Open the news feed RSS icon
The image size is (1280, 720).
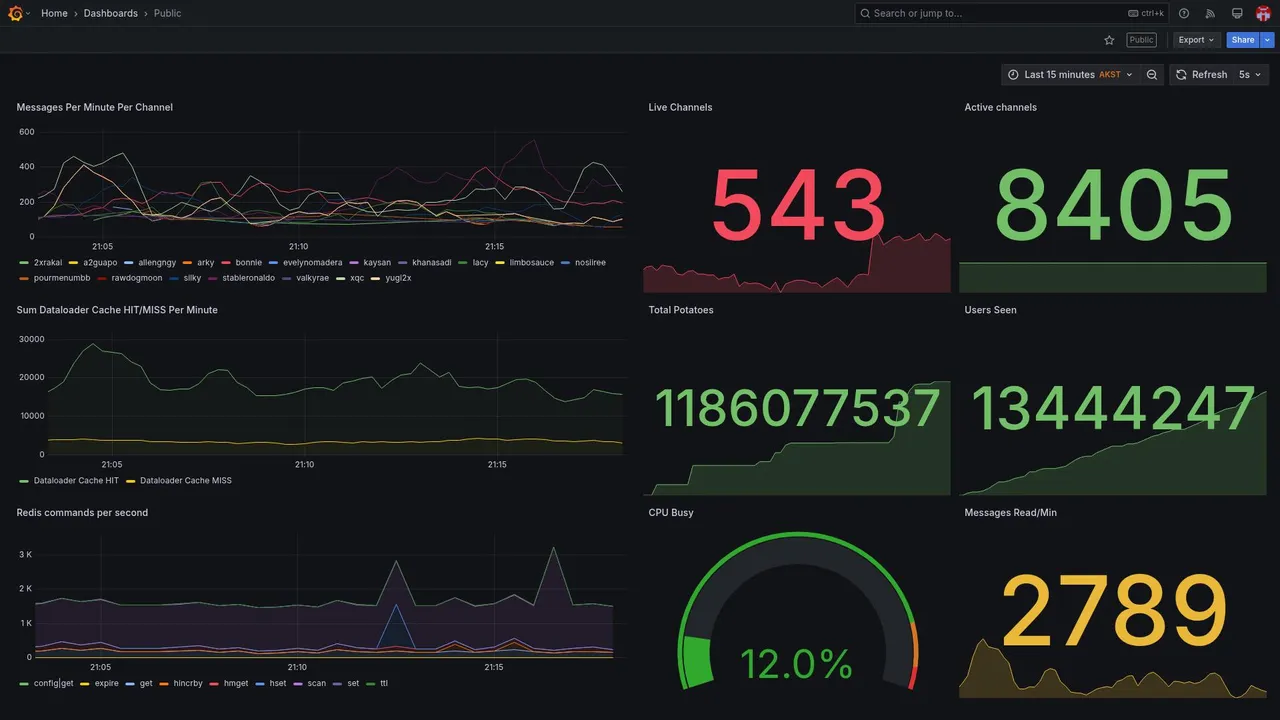(x=1210, y=13)
